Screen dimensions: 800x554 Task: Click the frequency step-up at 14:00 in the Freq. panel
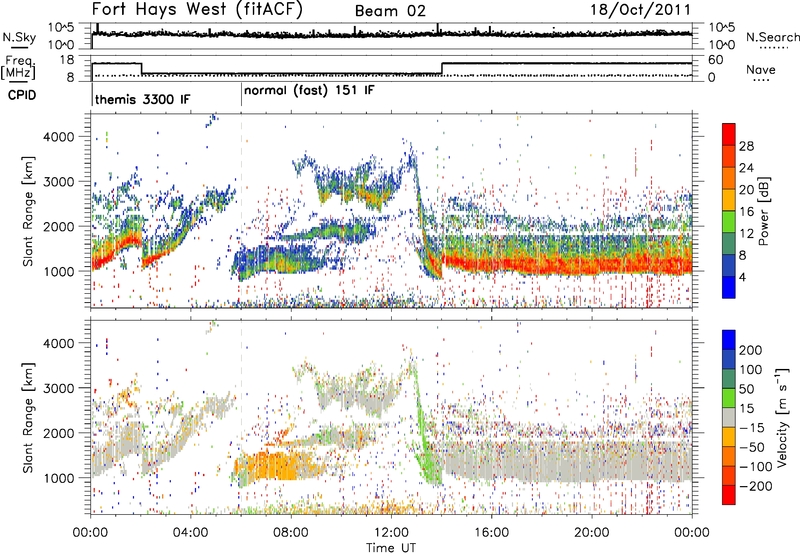pyautogui.click(x=442, y=68)
